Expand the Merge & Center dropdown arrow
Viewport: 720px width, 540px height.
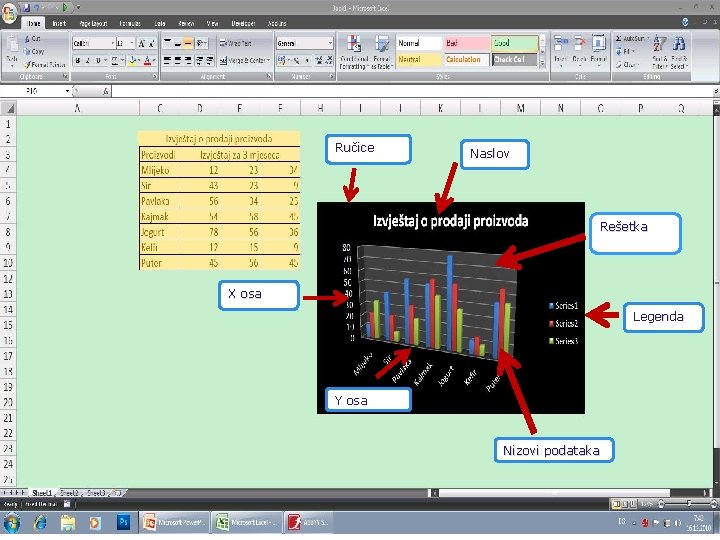tap(268, 61)
